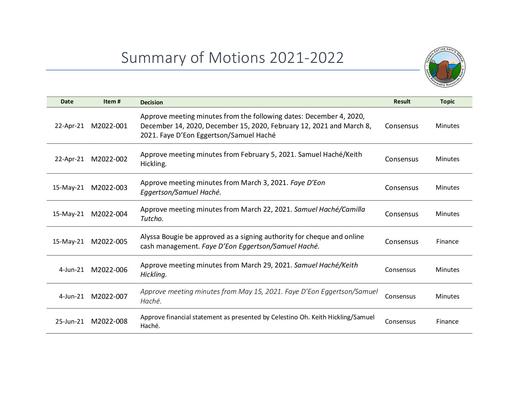Click the 22-Apr-21 date in row M2022-002
This screenshot has height=395, width=512.
pyautogui.click(x=69, y=159)
